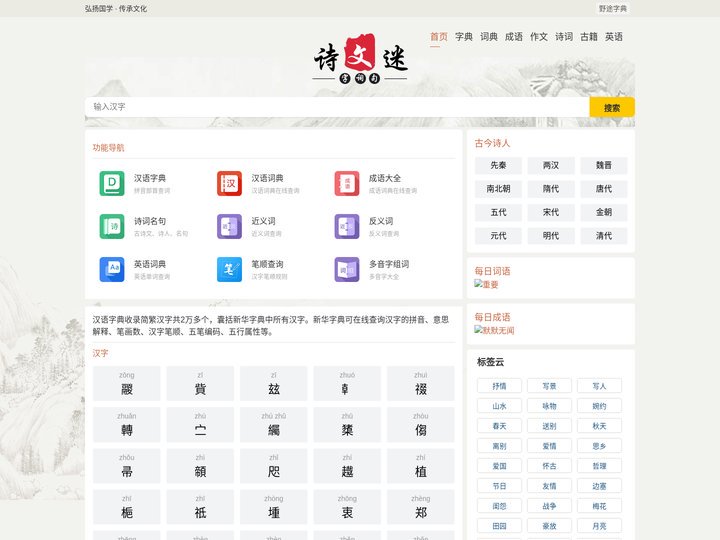Switch to the 成语 nav tab

(x=514, y=37)
